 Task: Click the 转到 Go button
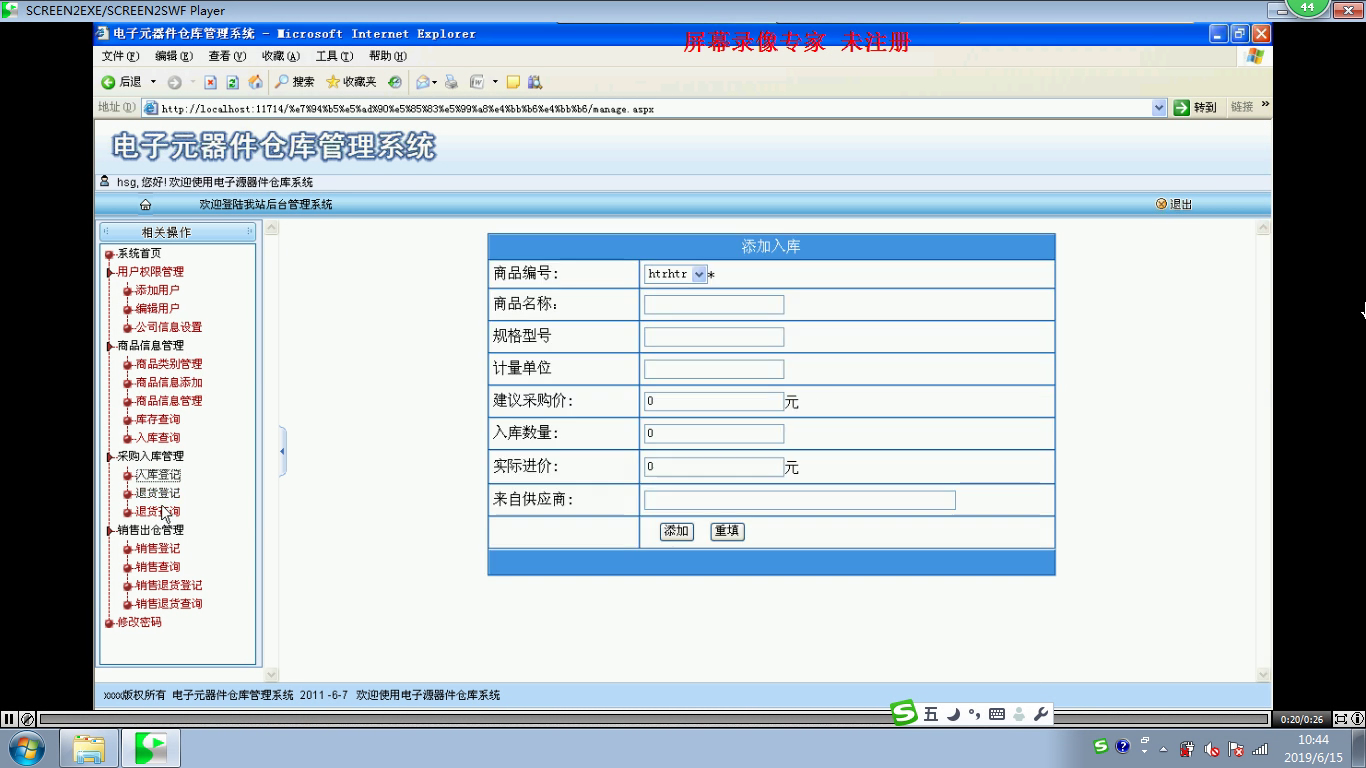1196,108
